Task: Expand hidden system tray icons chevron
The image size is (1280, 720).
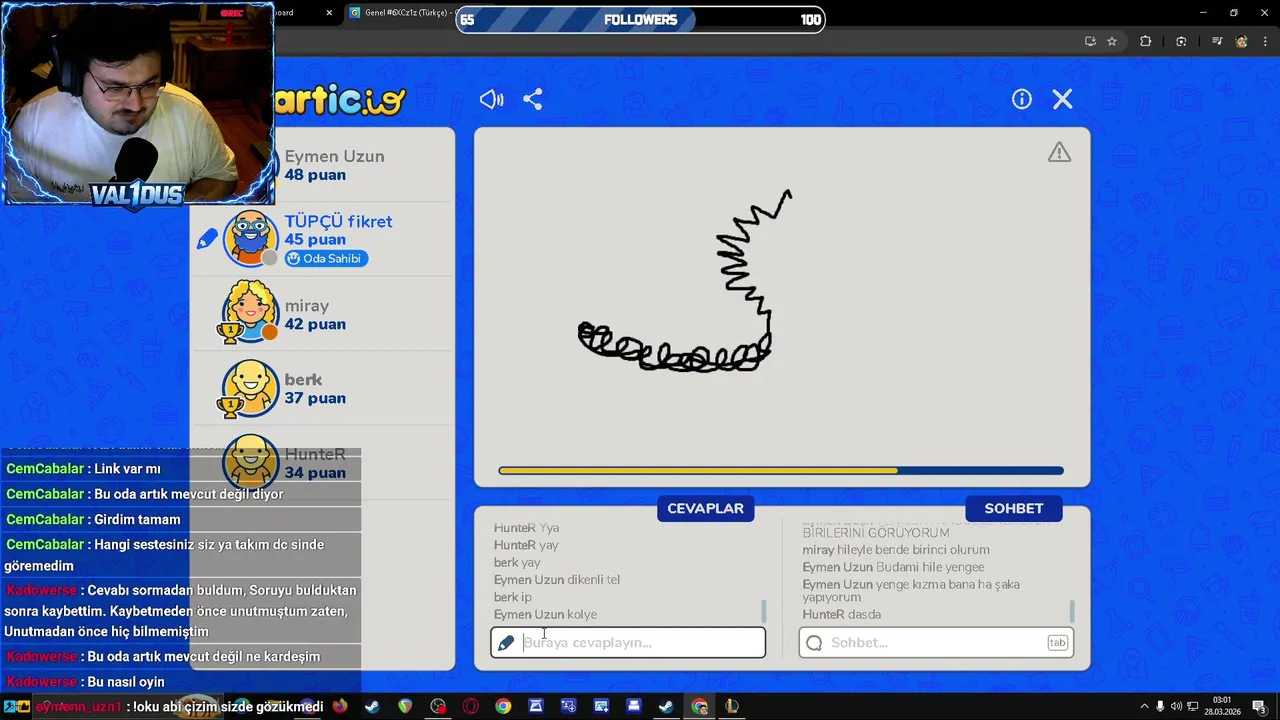Action: [1143, 706]
